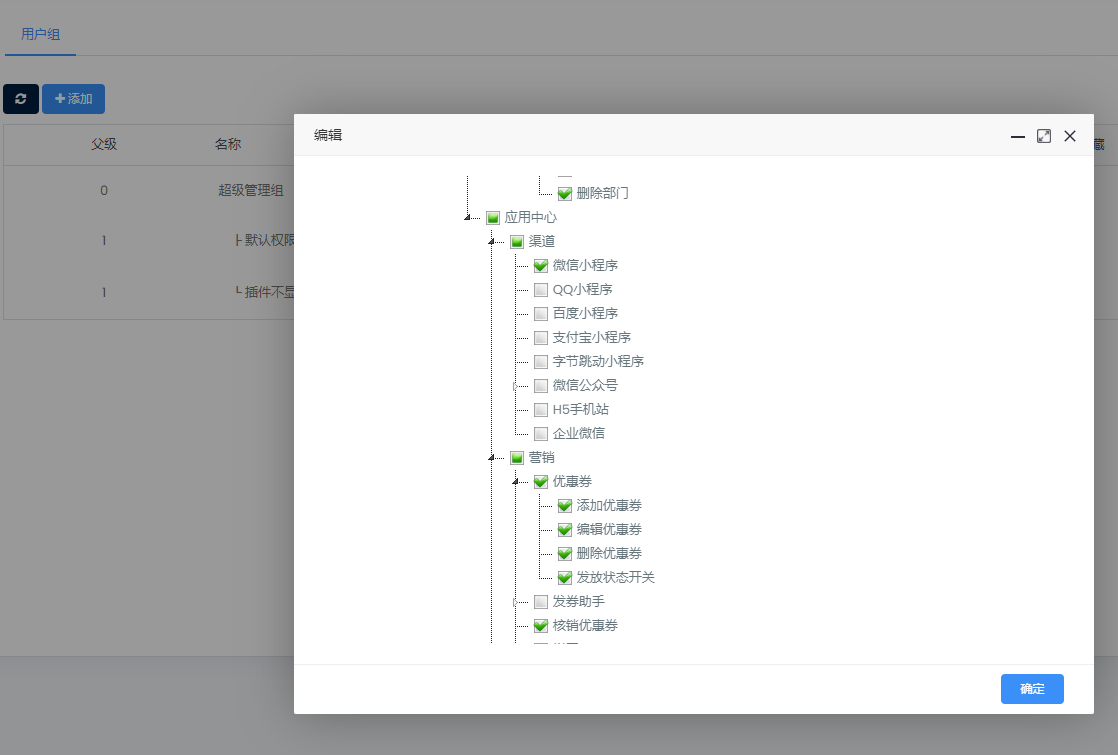Click the 确定 confirm button

coord(1031,689)
